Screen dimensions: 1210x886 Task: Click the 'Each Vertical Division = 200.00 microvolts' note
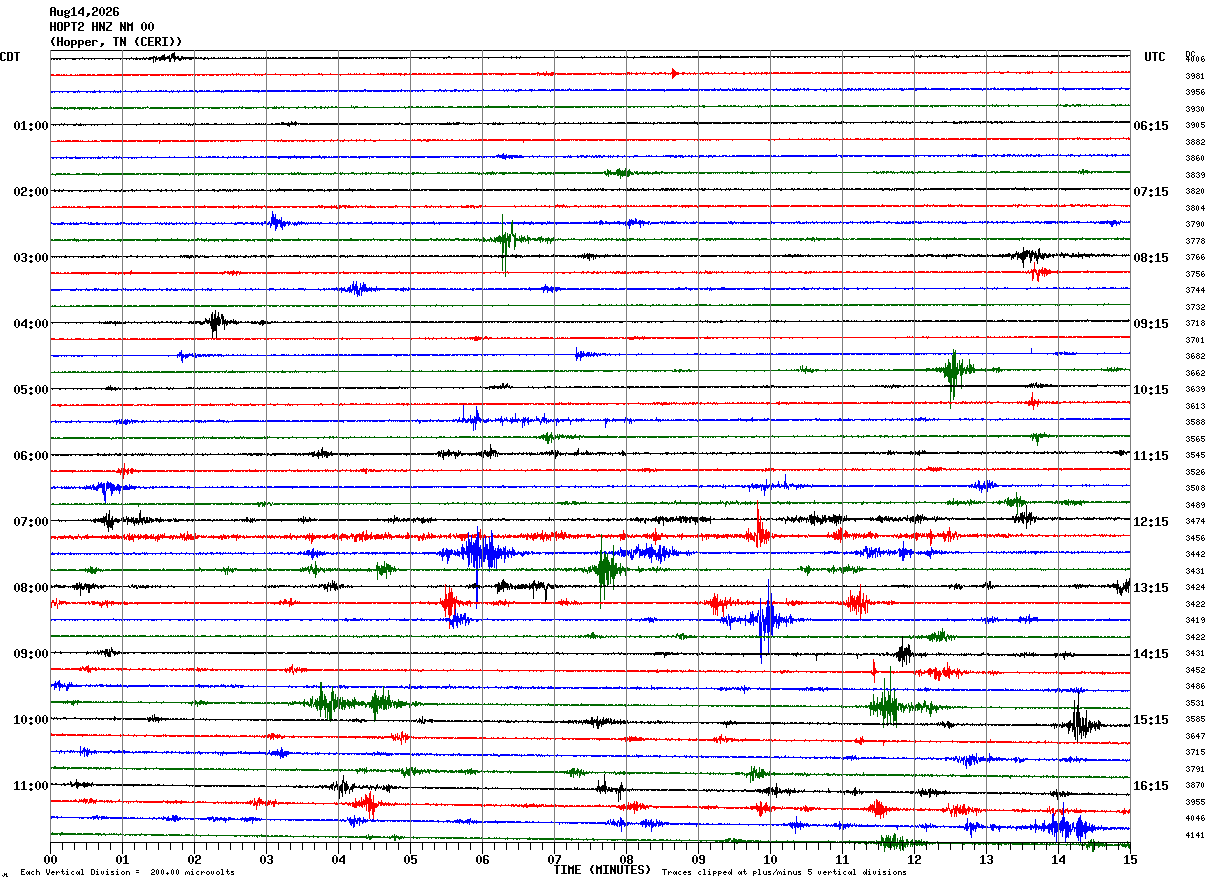click(127, 873)
